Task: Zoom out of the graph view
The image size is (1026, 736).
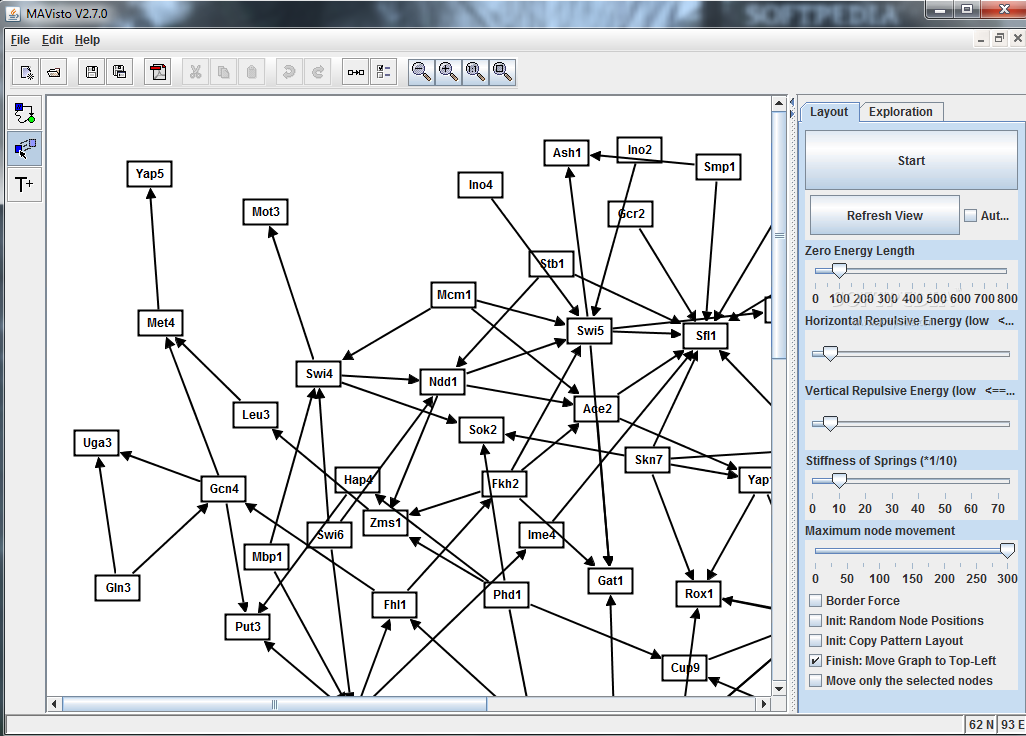Action: click(x=421, y=72)
